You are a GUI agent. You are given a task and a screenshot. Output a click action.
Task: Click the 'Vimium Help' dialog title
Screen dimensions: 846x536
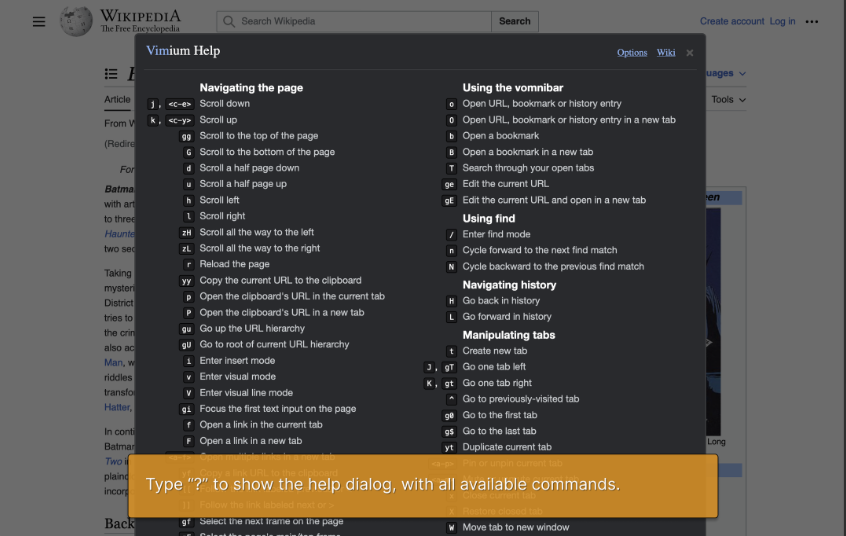point(183,51)
